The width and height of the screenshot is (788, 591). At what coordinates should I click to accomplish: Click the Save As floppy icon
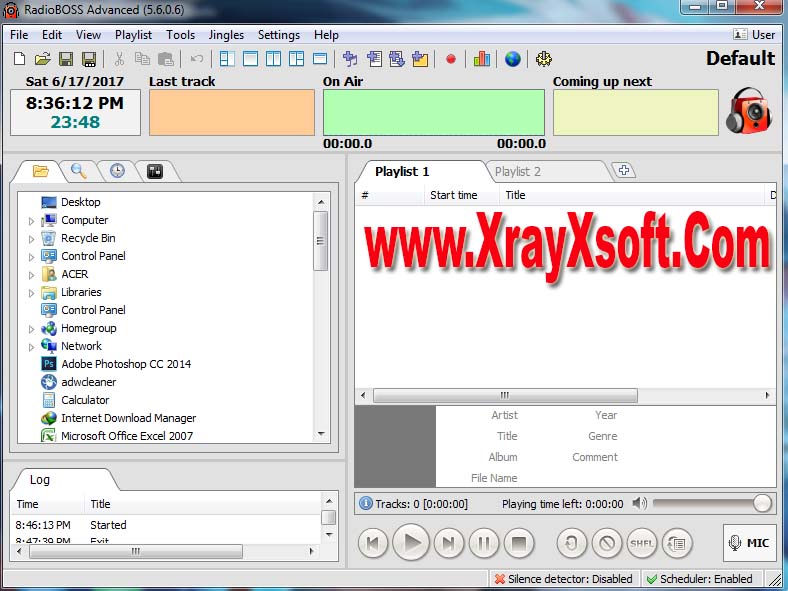tap(89, 59)
